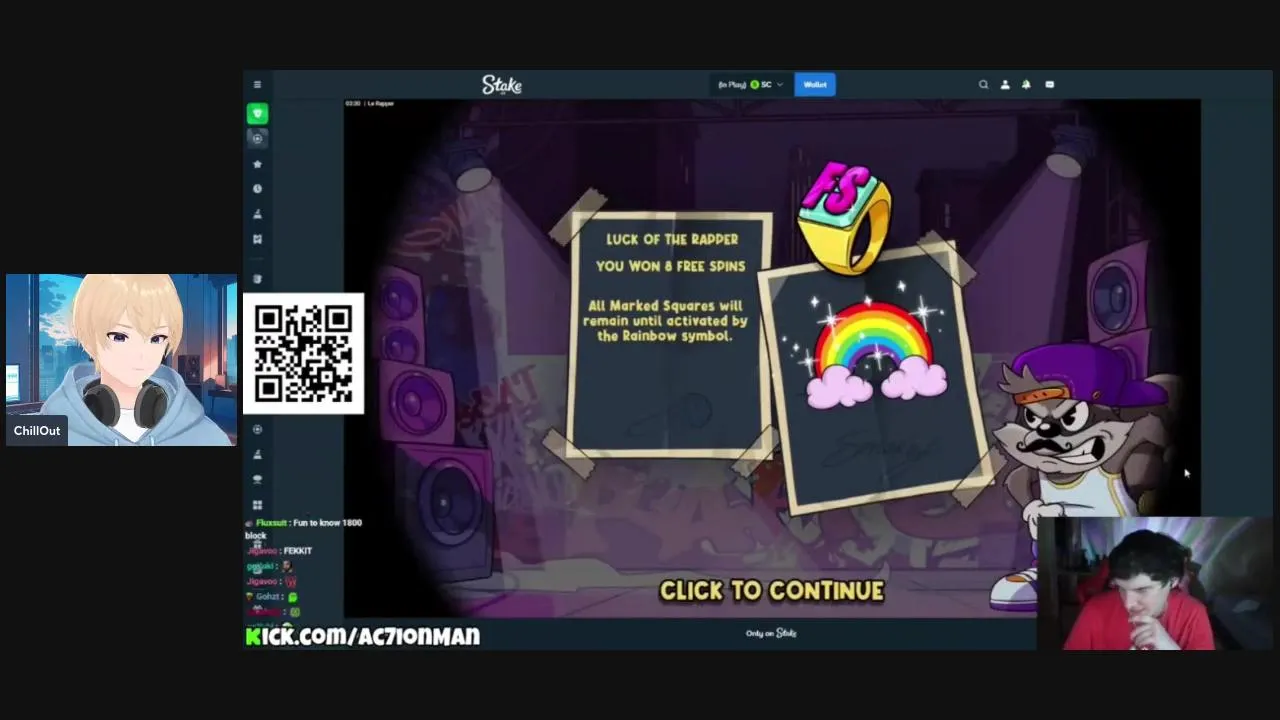Click the Rainbow symbol card
This screenshot has height=720, width=1280.
tap(877, 377)
